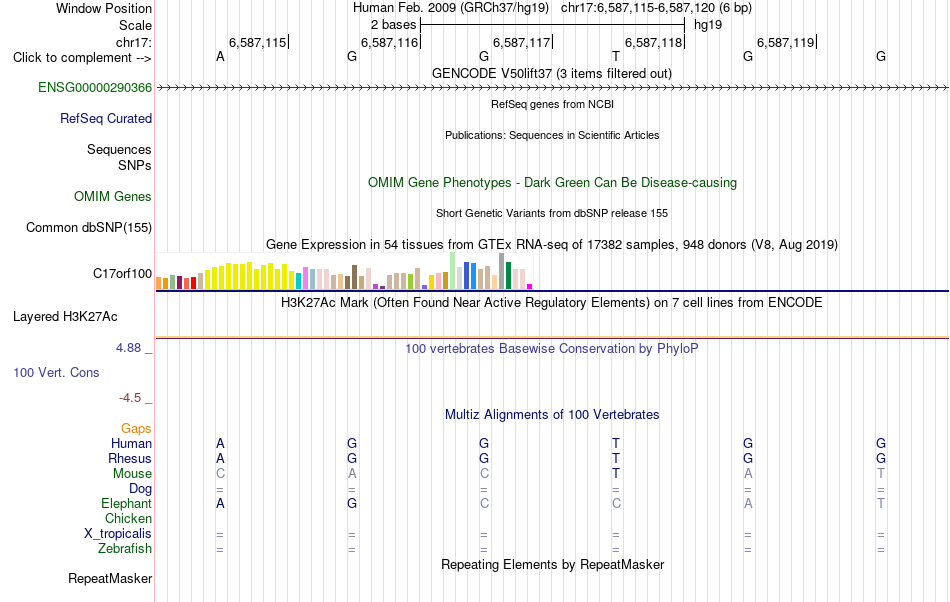
Task: Click the GTEx Gene Expression track title
Action: [x=552, y=245]
